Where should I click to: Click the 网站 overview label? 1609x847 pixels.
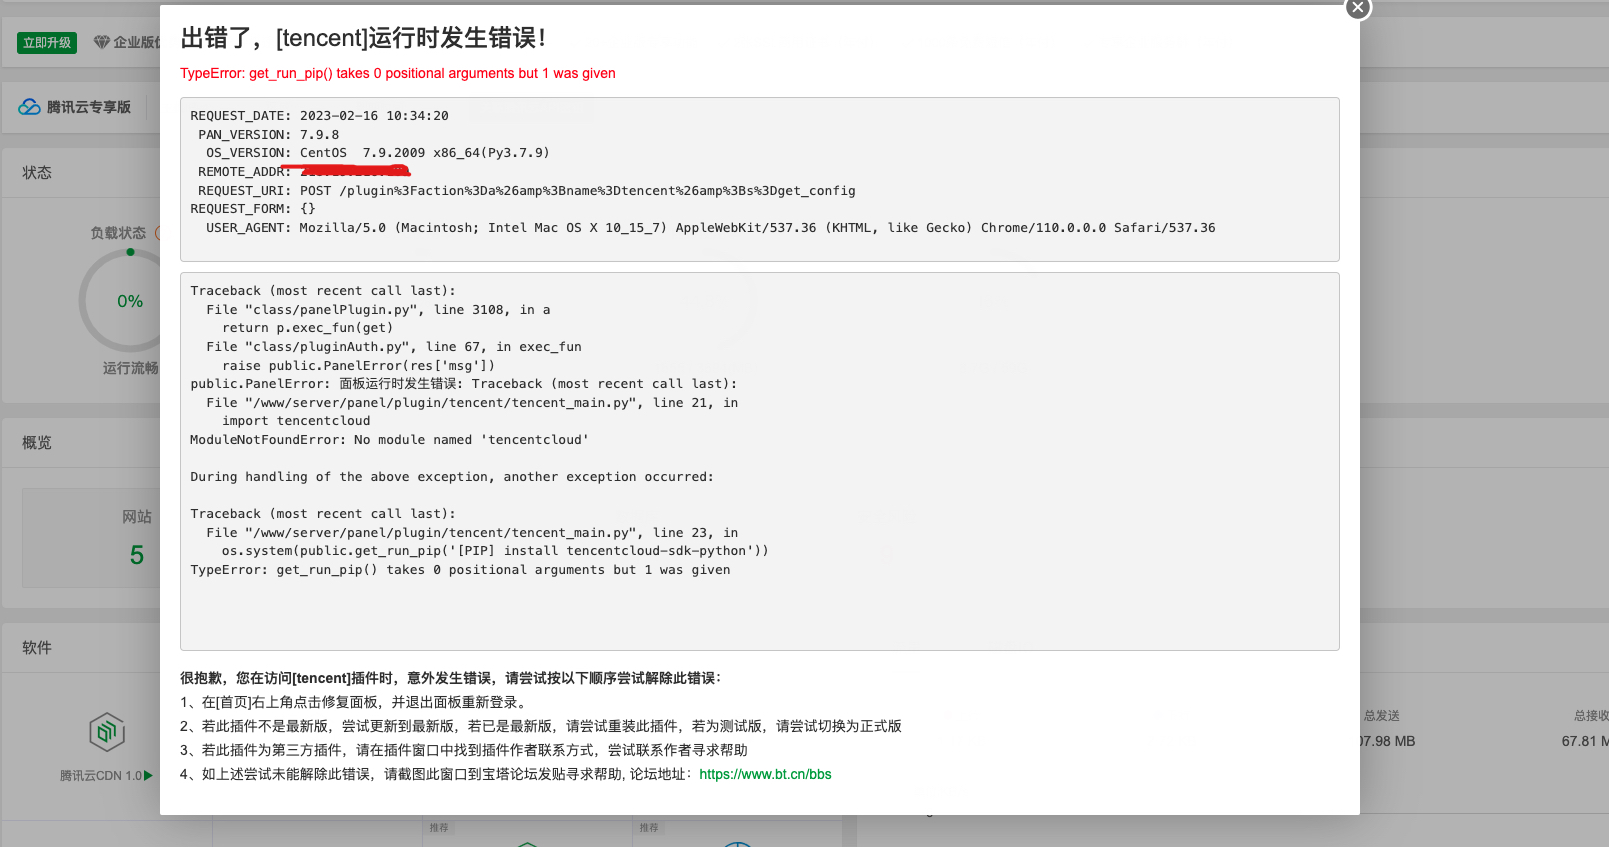(x=137, y=517)
